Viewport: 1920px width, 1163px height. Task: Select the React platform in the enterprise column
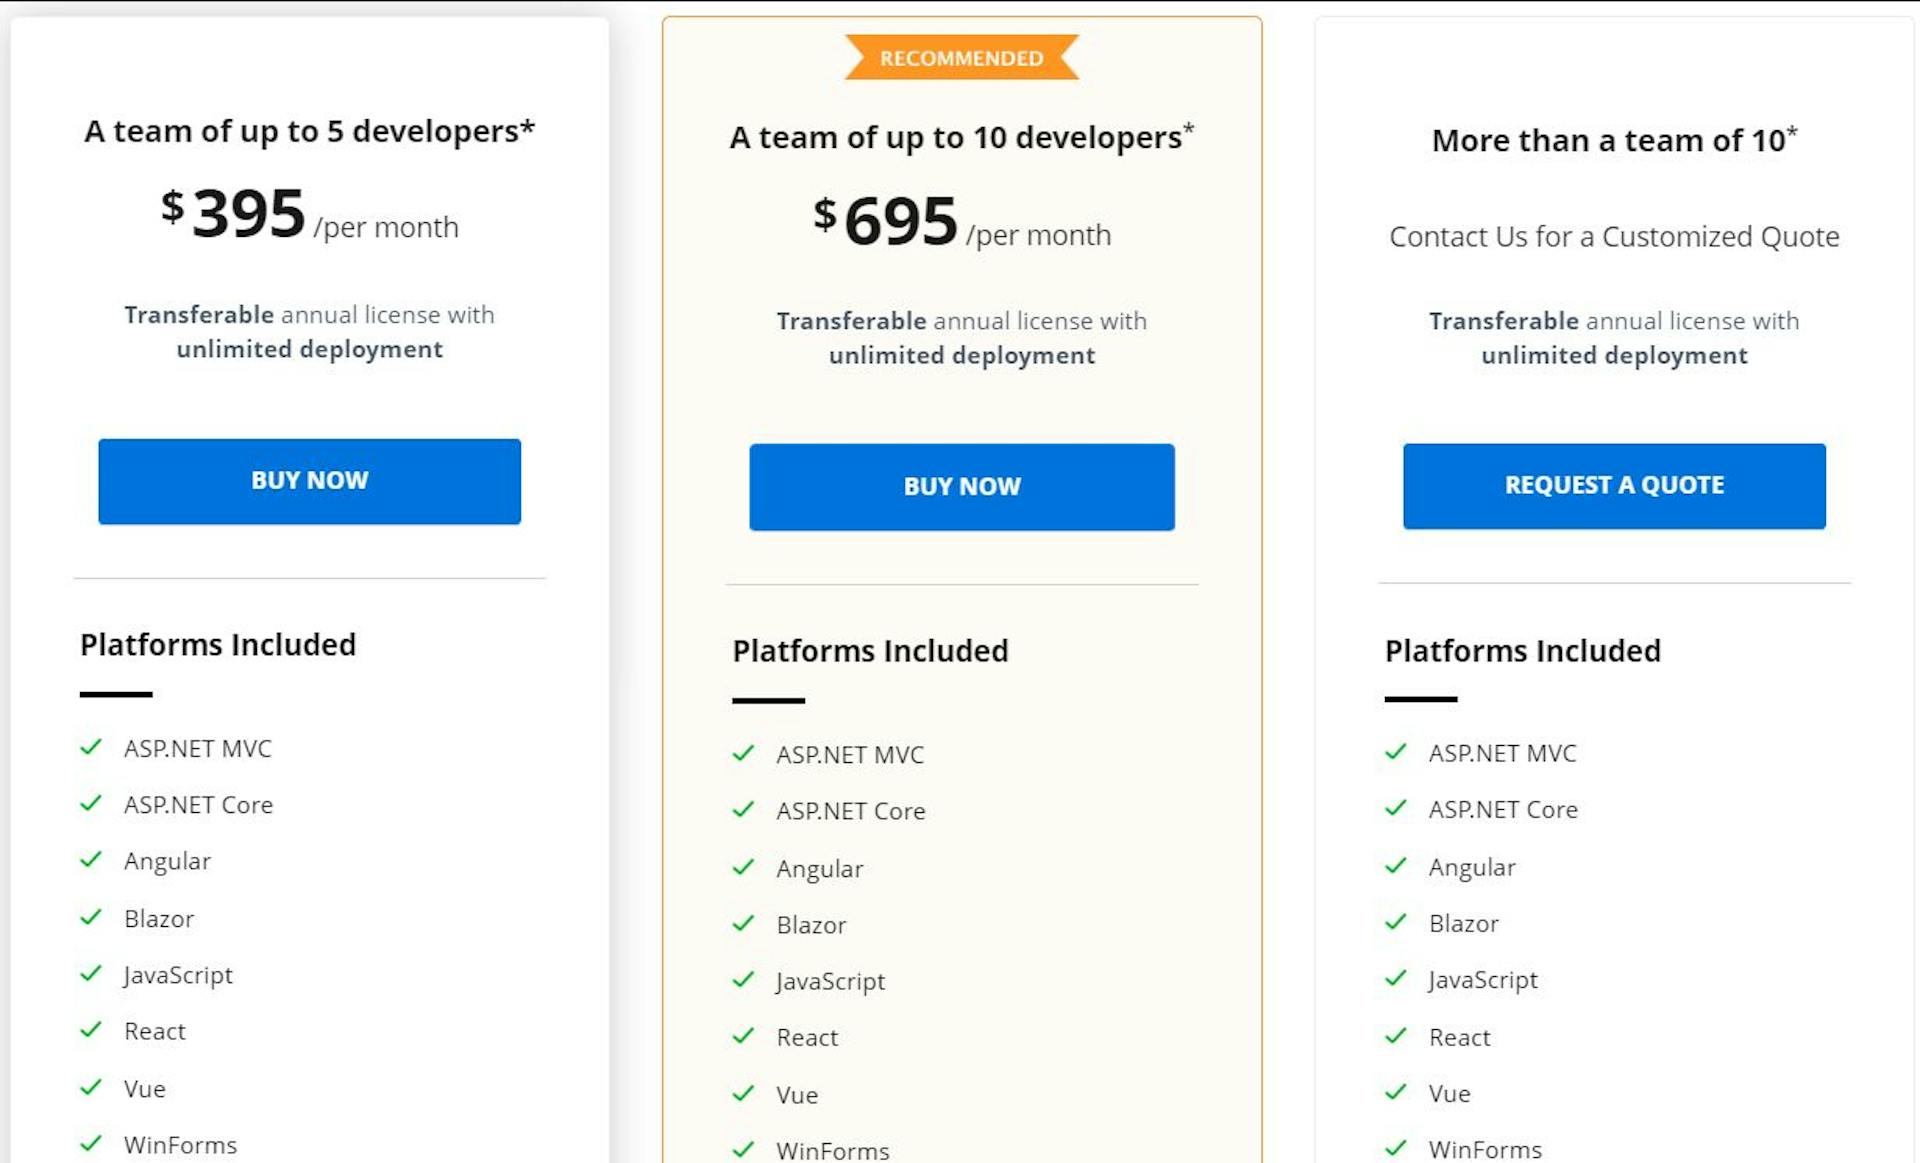[1460, 1037]
